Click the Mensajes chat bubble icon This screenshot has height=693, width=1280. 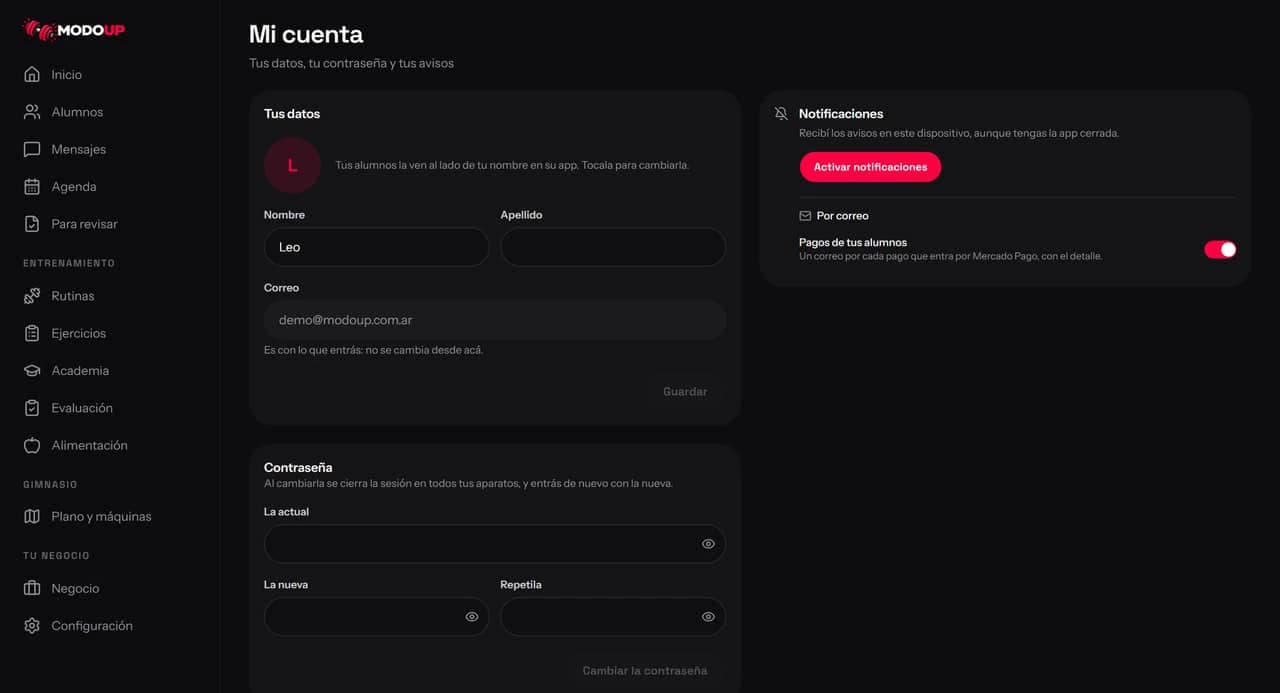(x=32, y=149)
